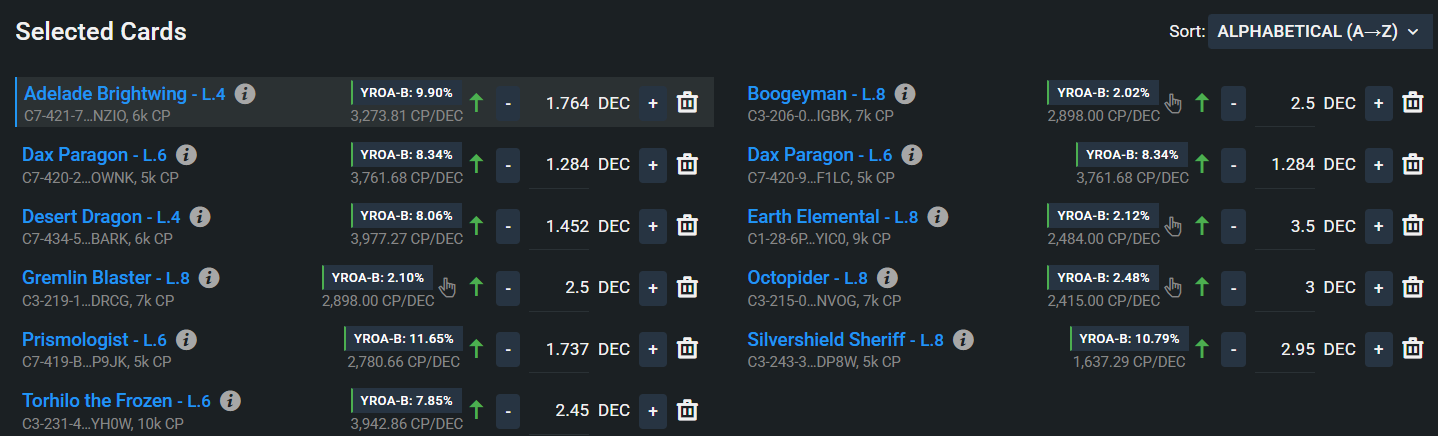This screenshot has width=1438, height=436.
Task: Click green up arrow for Prismologist
Action: [476, 349]
